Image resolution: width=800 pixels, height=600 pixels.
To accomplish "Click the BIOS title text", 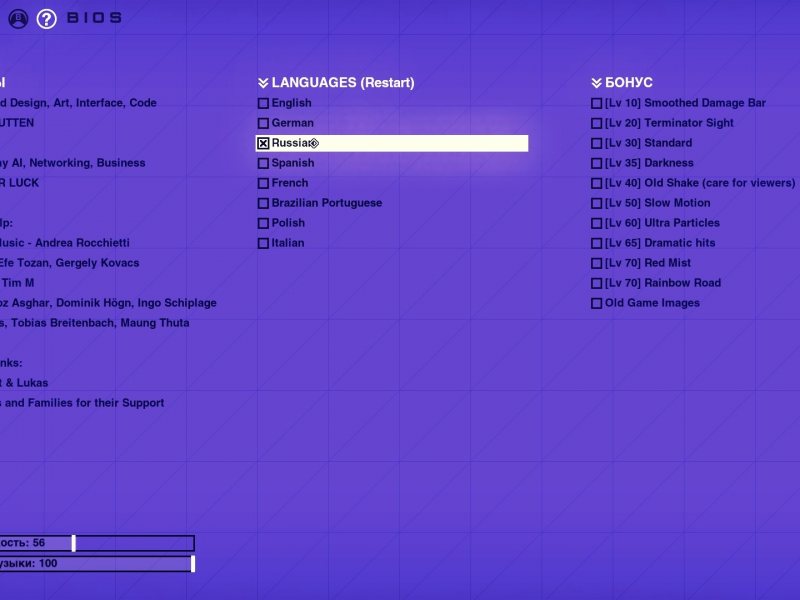I will pyautogui.click(x=94, y=18).
